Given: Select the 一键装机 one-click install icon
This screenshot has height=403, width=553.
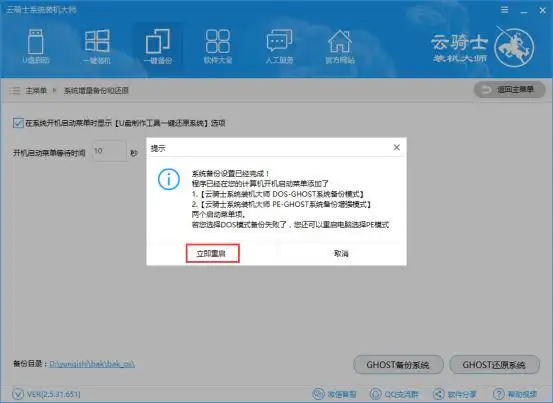Looking at the screenshot, I should tap(97, 47).
